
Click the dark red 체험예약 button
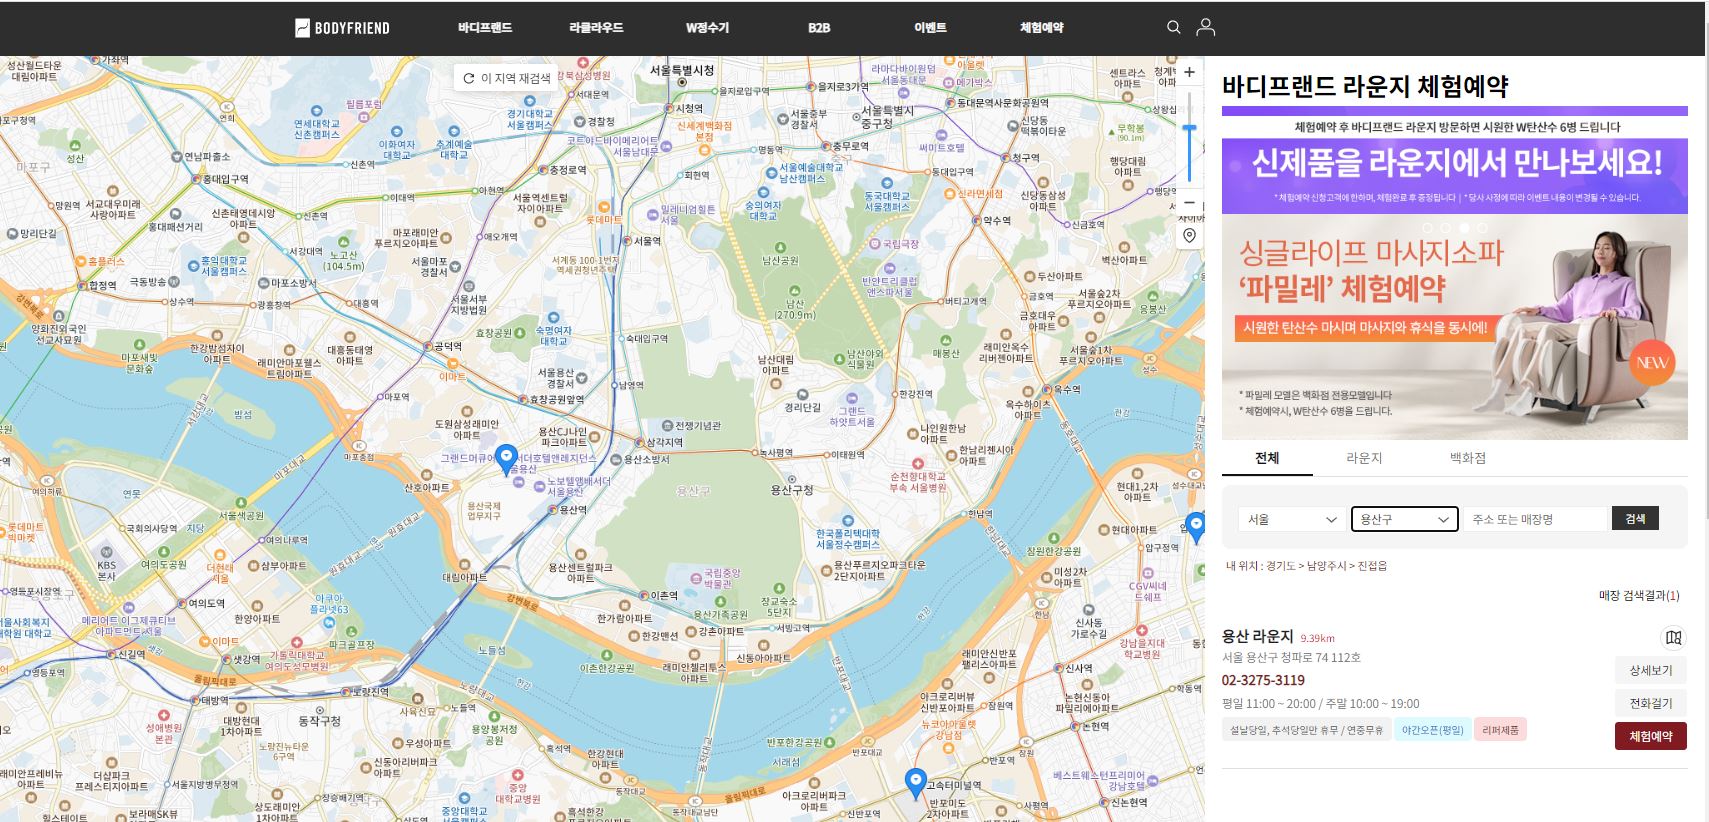point(1650,736)
